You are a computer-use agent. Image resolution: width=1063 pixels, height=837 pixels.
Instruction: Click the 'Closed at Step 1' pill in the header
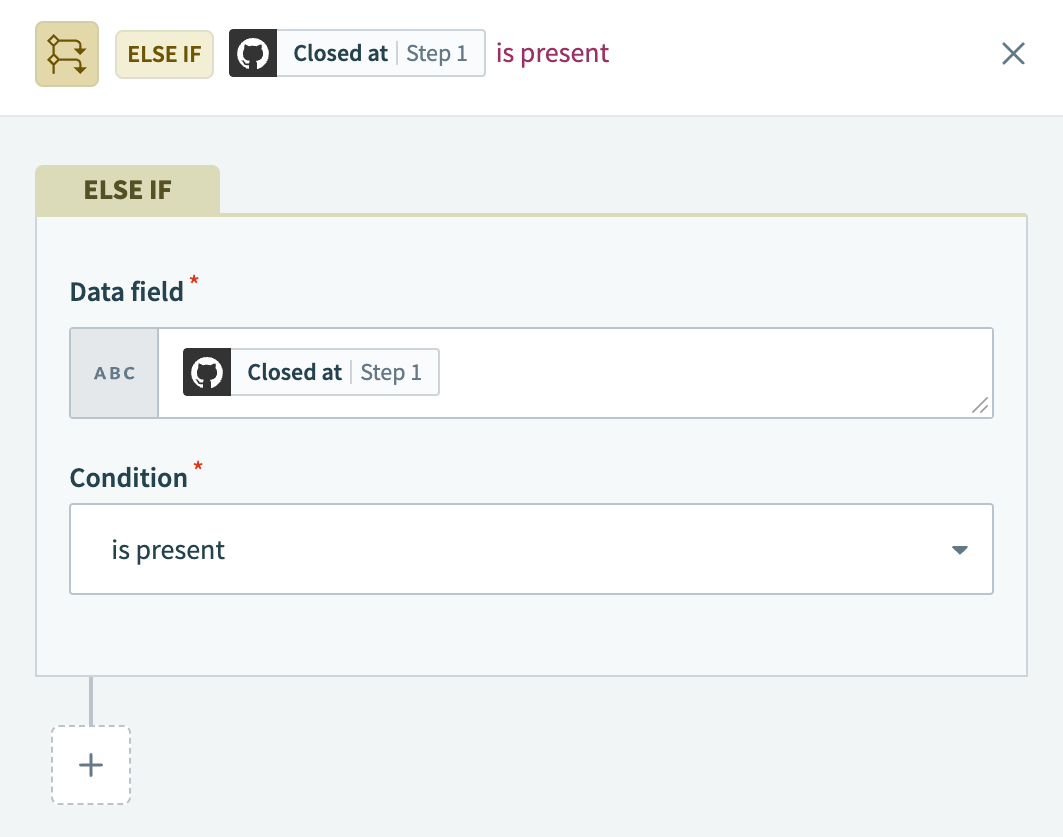tap(357, 53)
